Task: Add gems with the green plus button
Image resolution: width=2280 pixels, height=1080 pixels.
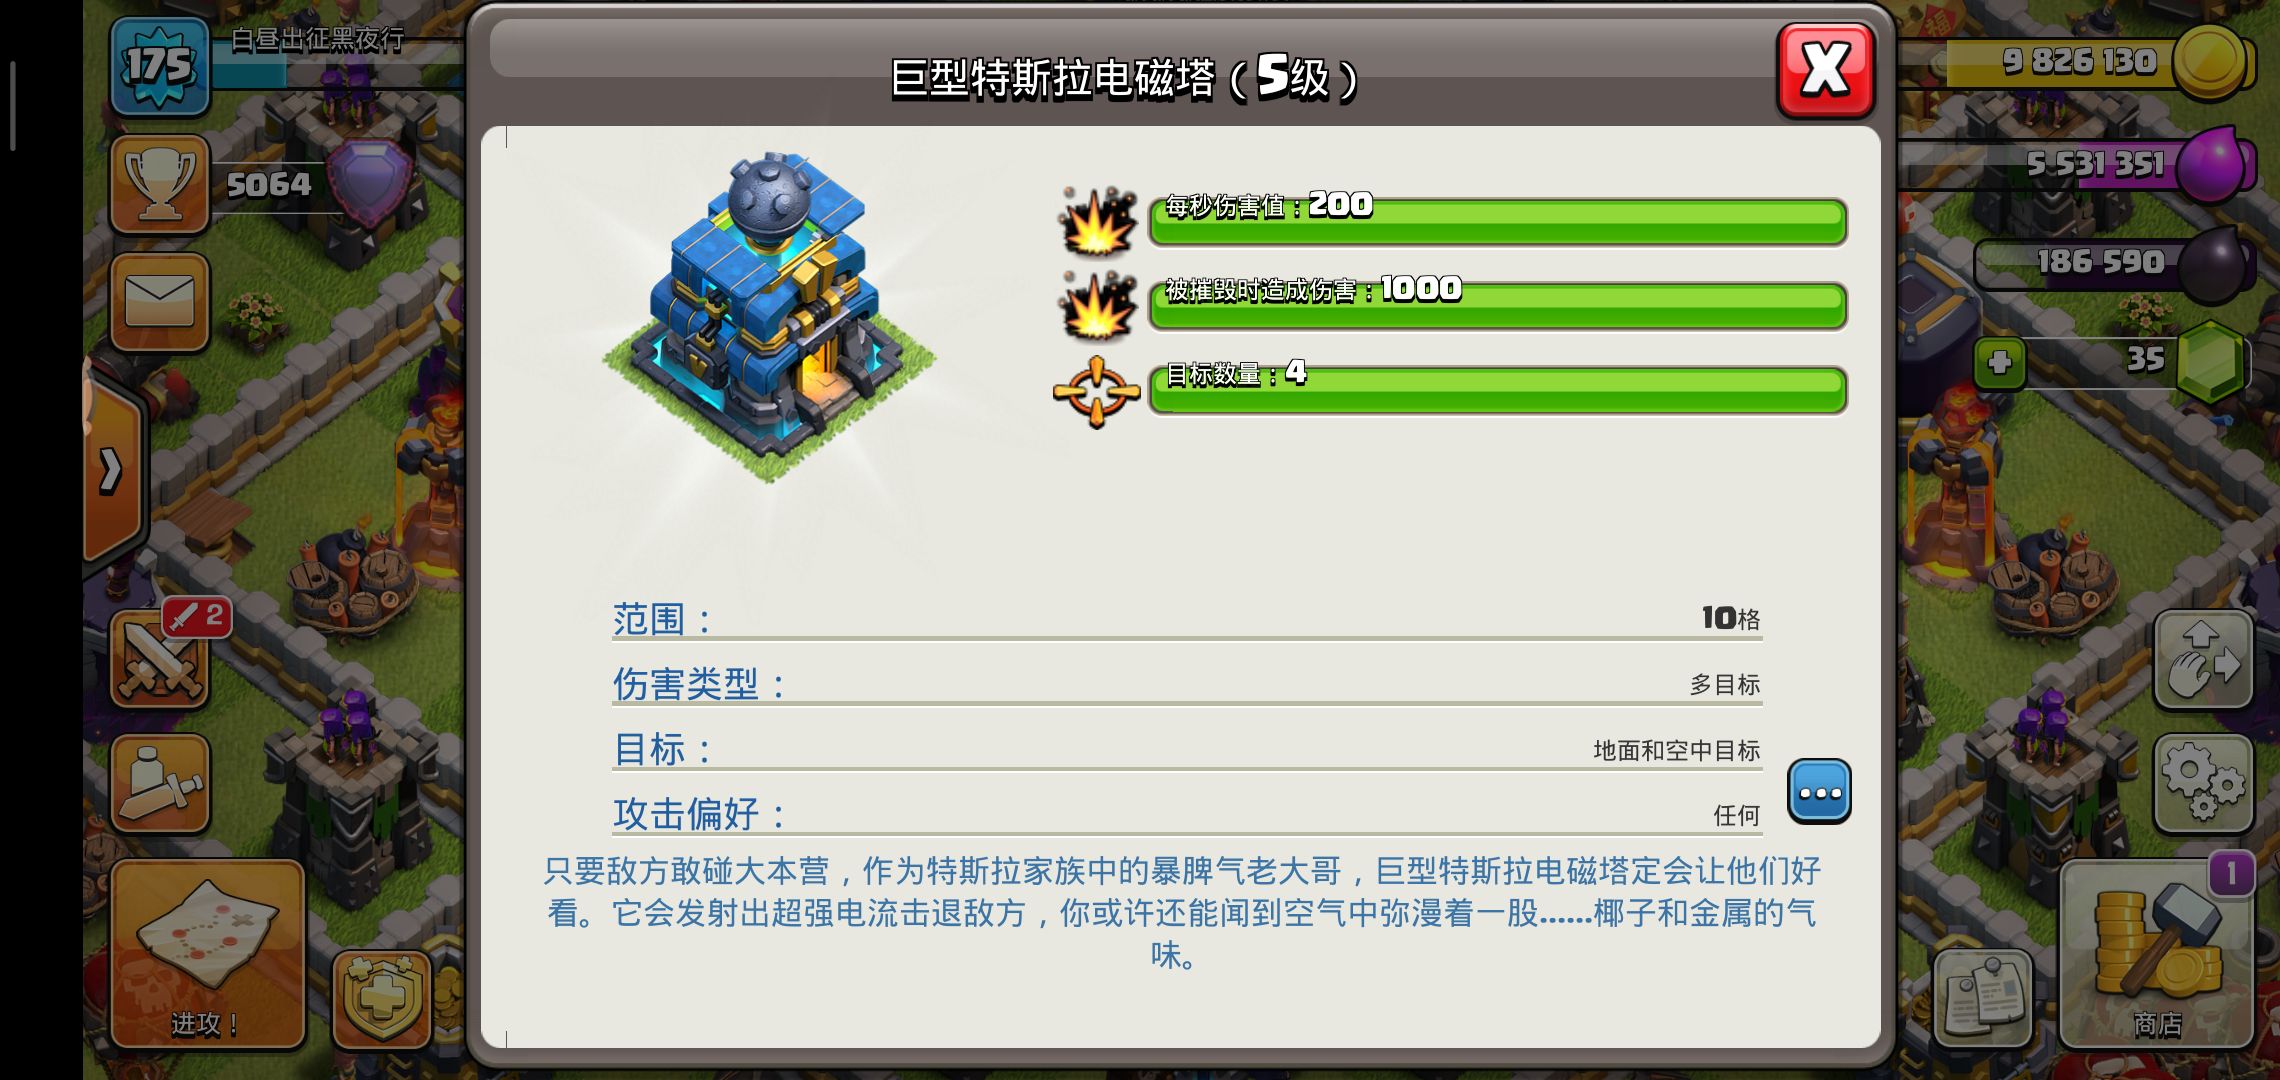Action: coord(2000,362)
